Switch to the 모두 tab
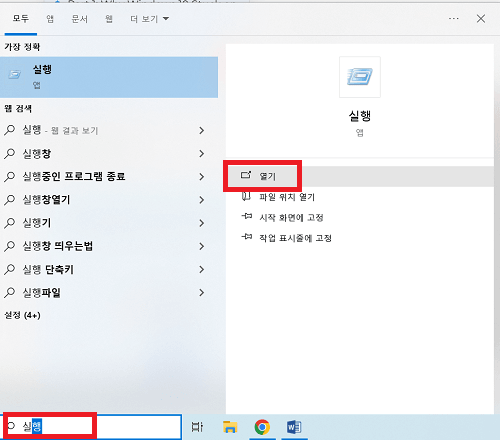 coord(21,19)
